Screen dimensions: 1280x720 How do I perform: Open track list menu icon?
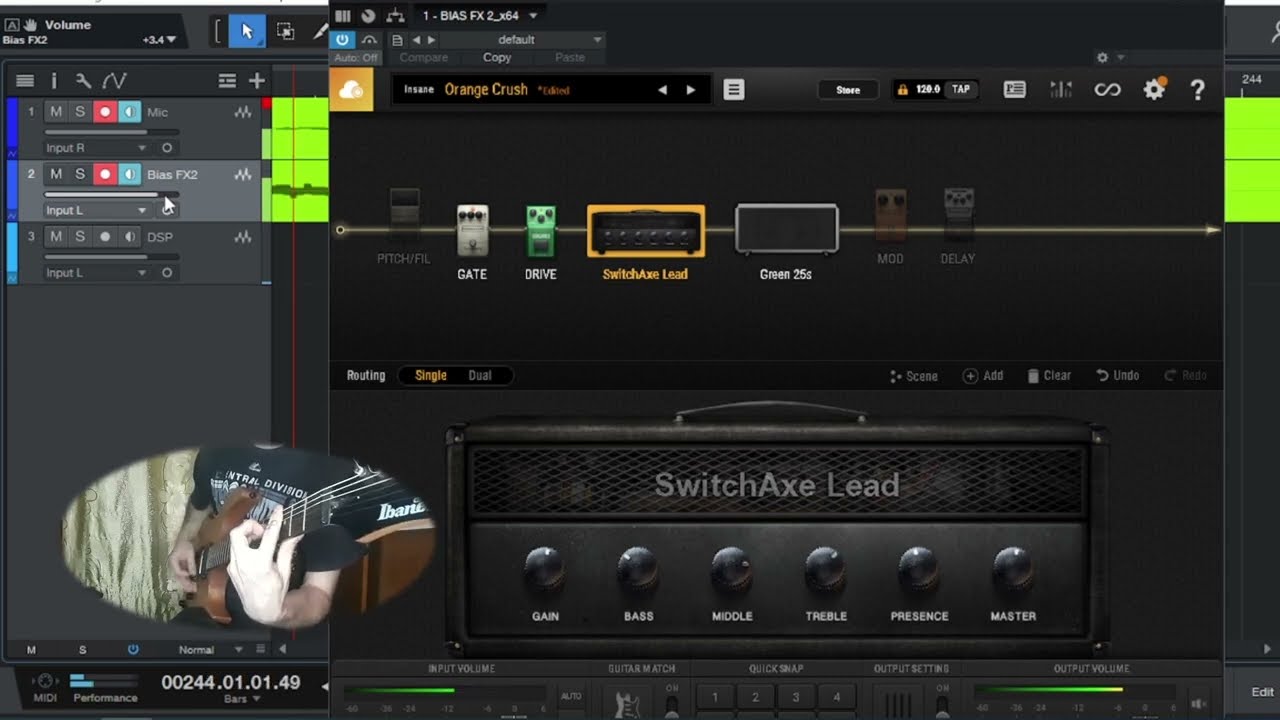(25, 81)
